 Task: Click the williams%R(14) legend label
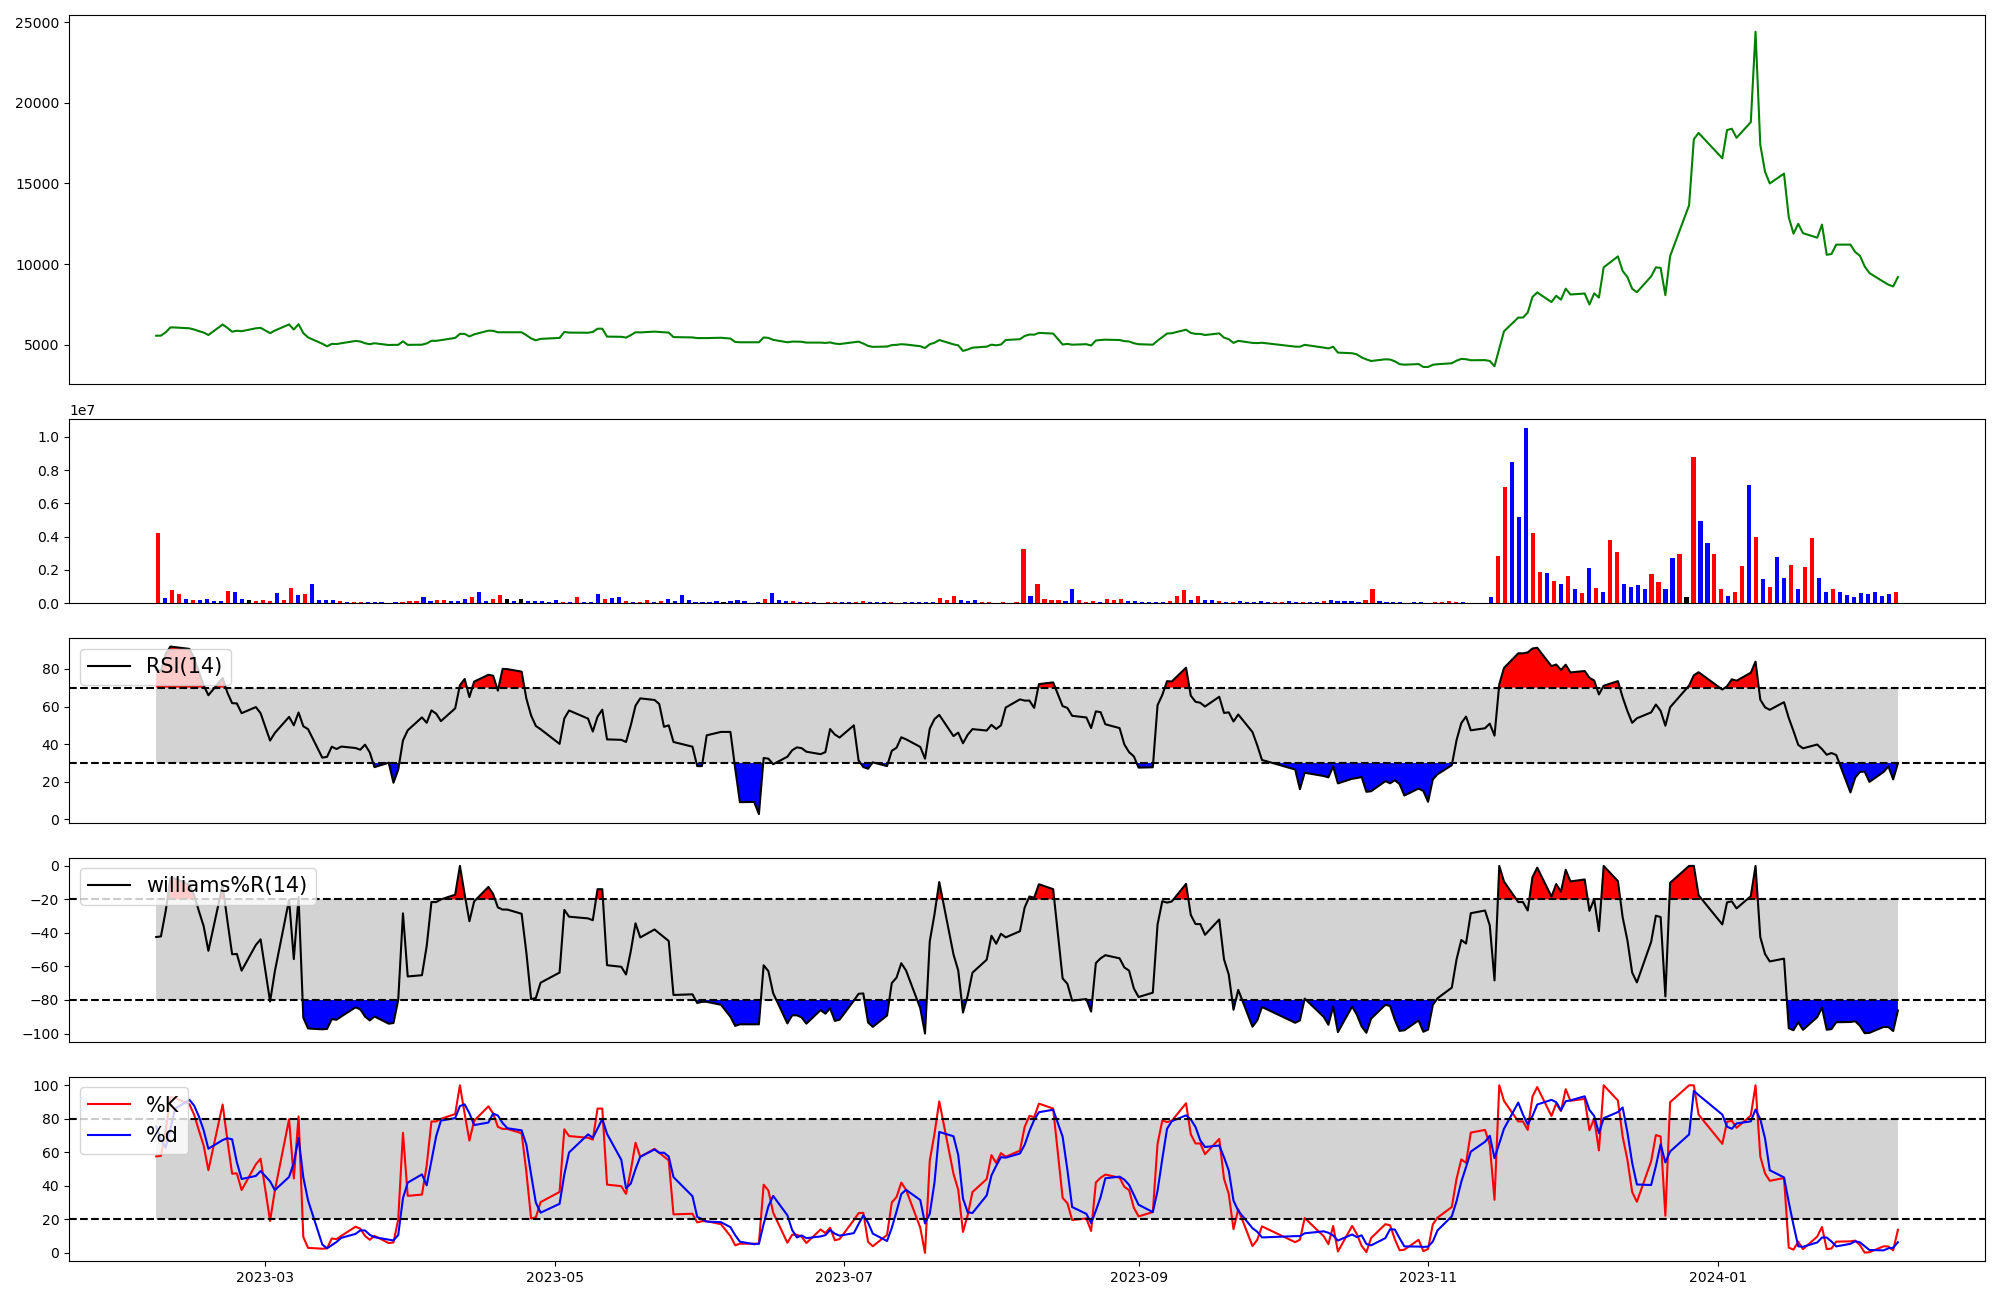226,885
